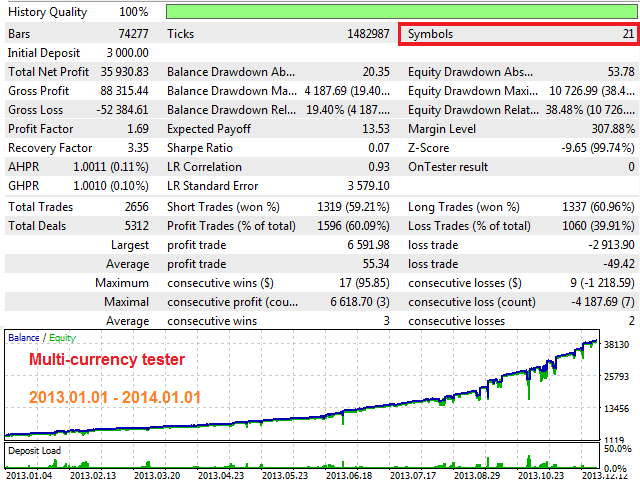Screen dimensions: 640x480
Task: Select the Profit Factor value 1.69
Action: [x=137, y=129]
